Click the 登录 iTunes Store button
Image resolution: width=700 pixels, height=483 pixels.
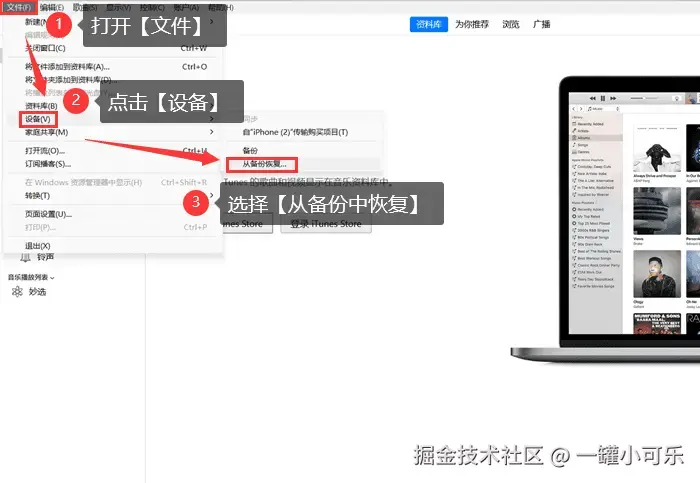click(x=326, y=224)
